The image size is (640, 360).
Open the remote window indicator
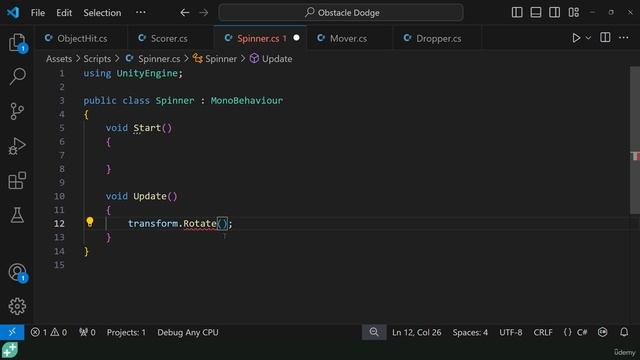click(12, 332)
